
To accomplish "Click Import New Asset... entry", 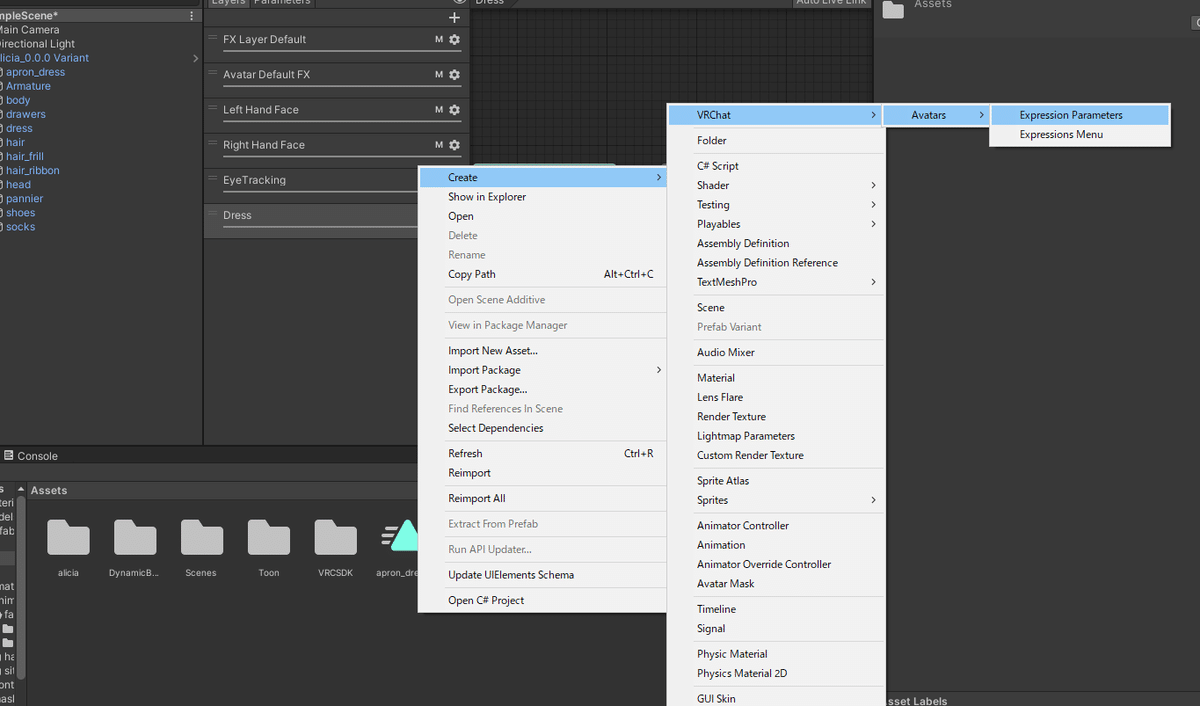I will 542,351.
